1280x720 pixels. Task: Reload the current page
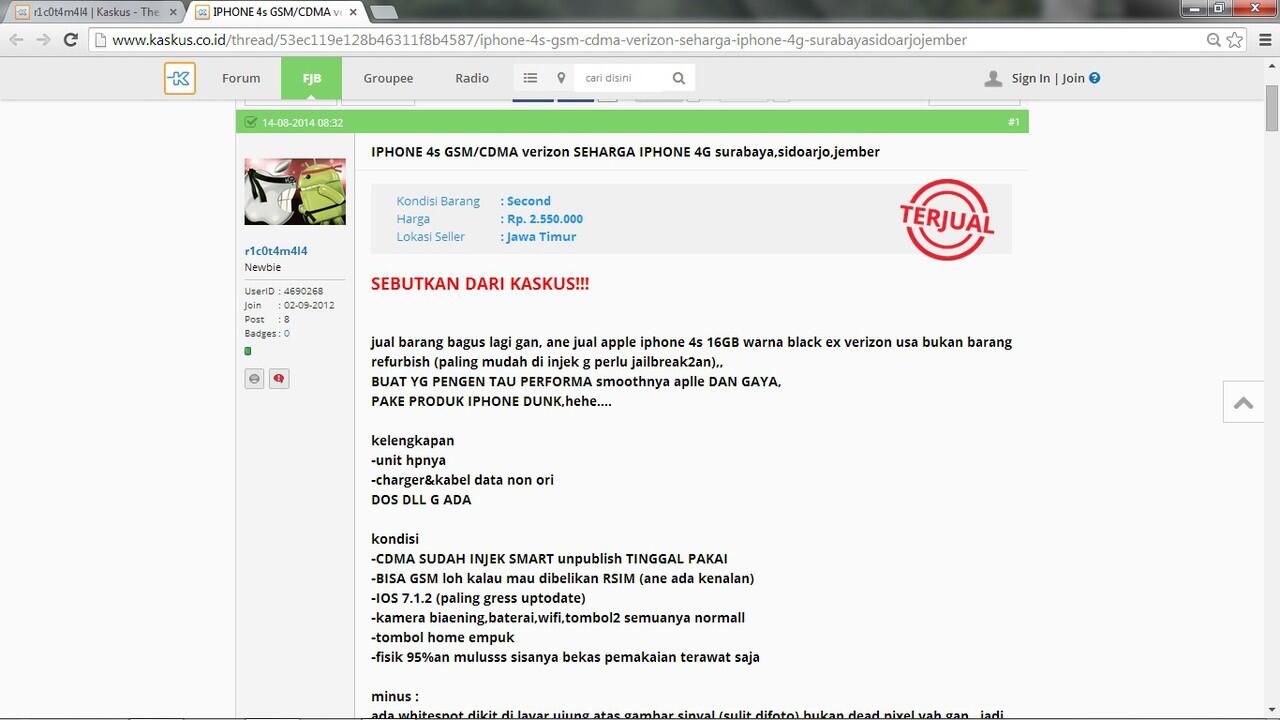click(x=70, y=40)
